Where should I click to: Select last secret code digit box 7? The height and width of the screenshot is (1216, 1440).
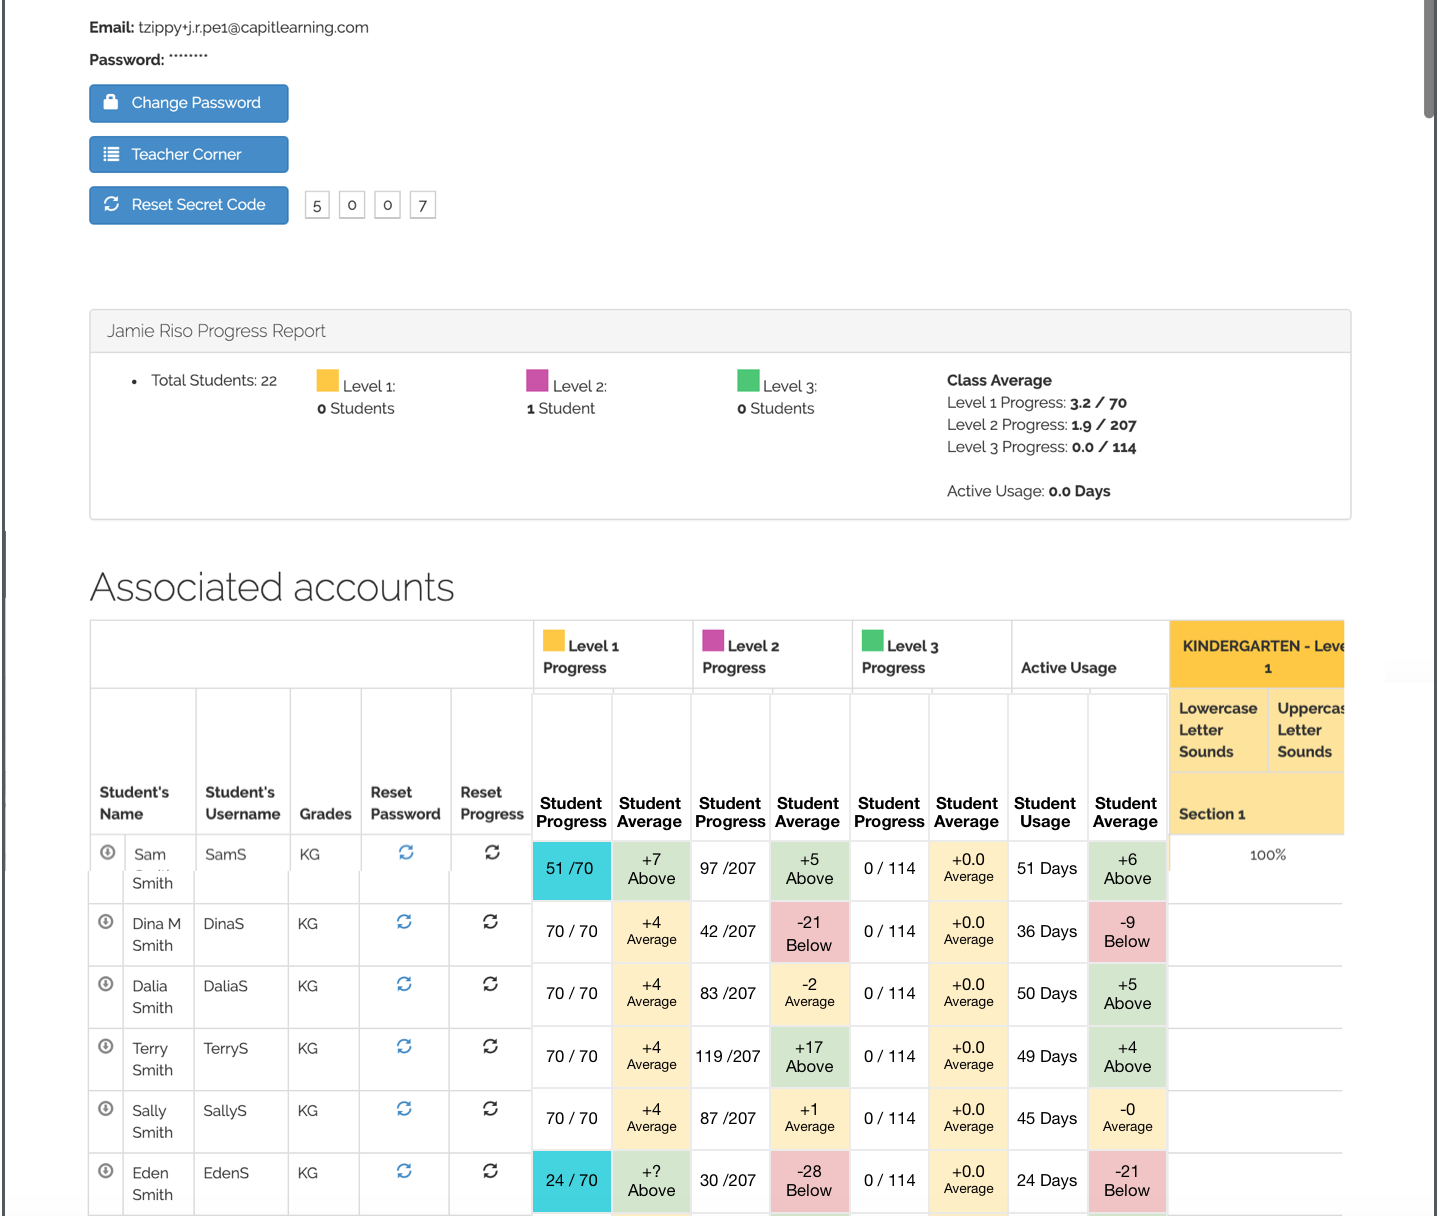423,205
